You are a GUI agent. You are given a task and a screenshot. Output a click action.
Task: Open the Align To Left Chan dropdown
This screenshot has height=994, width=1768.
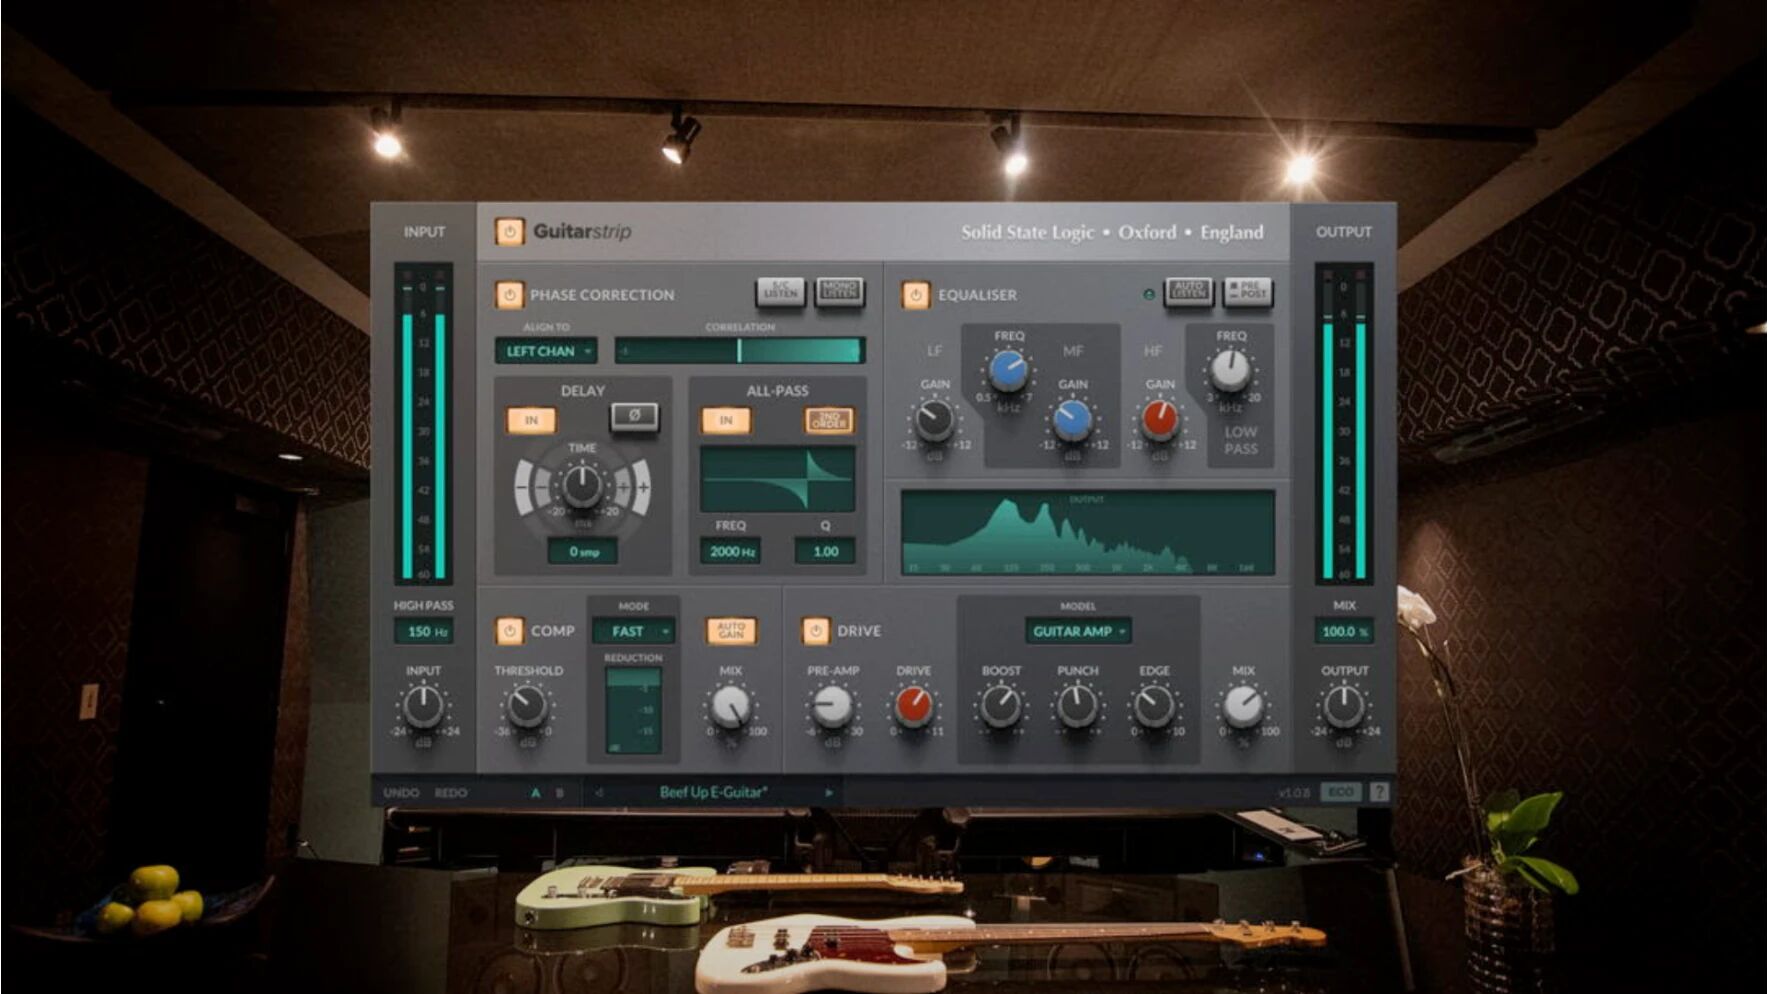(x=546, y=351)
